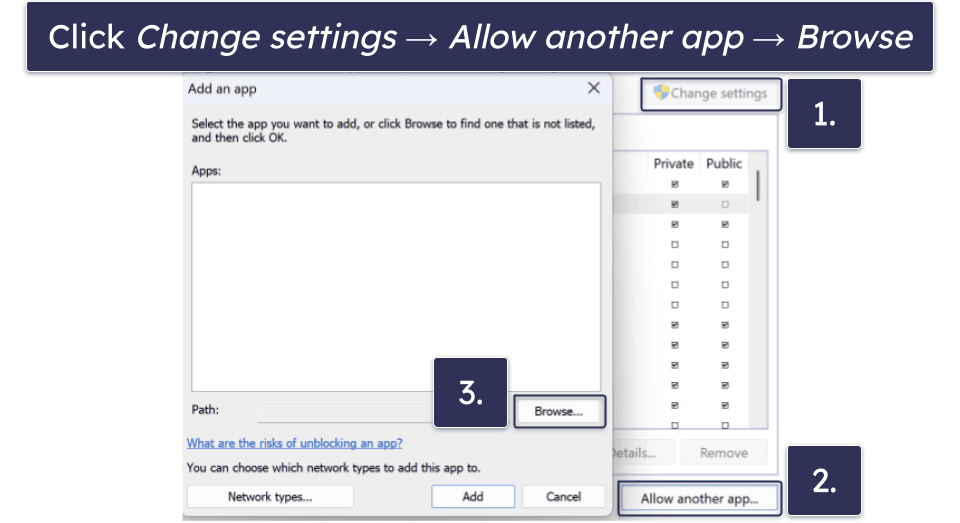
Task: Open the risks of unblocking an app link
Action: tap(294, 443)
